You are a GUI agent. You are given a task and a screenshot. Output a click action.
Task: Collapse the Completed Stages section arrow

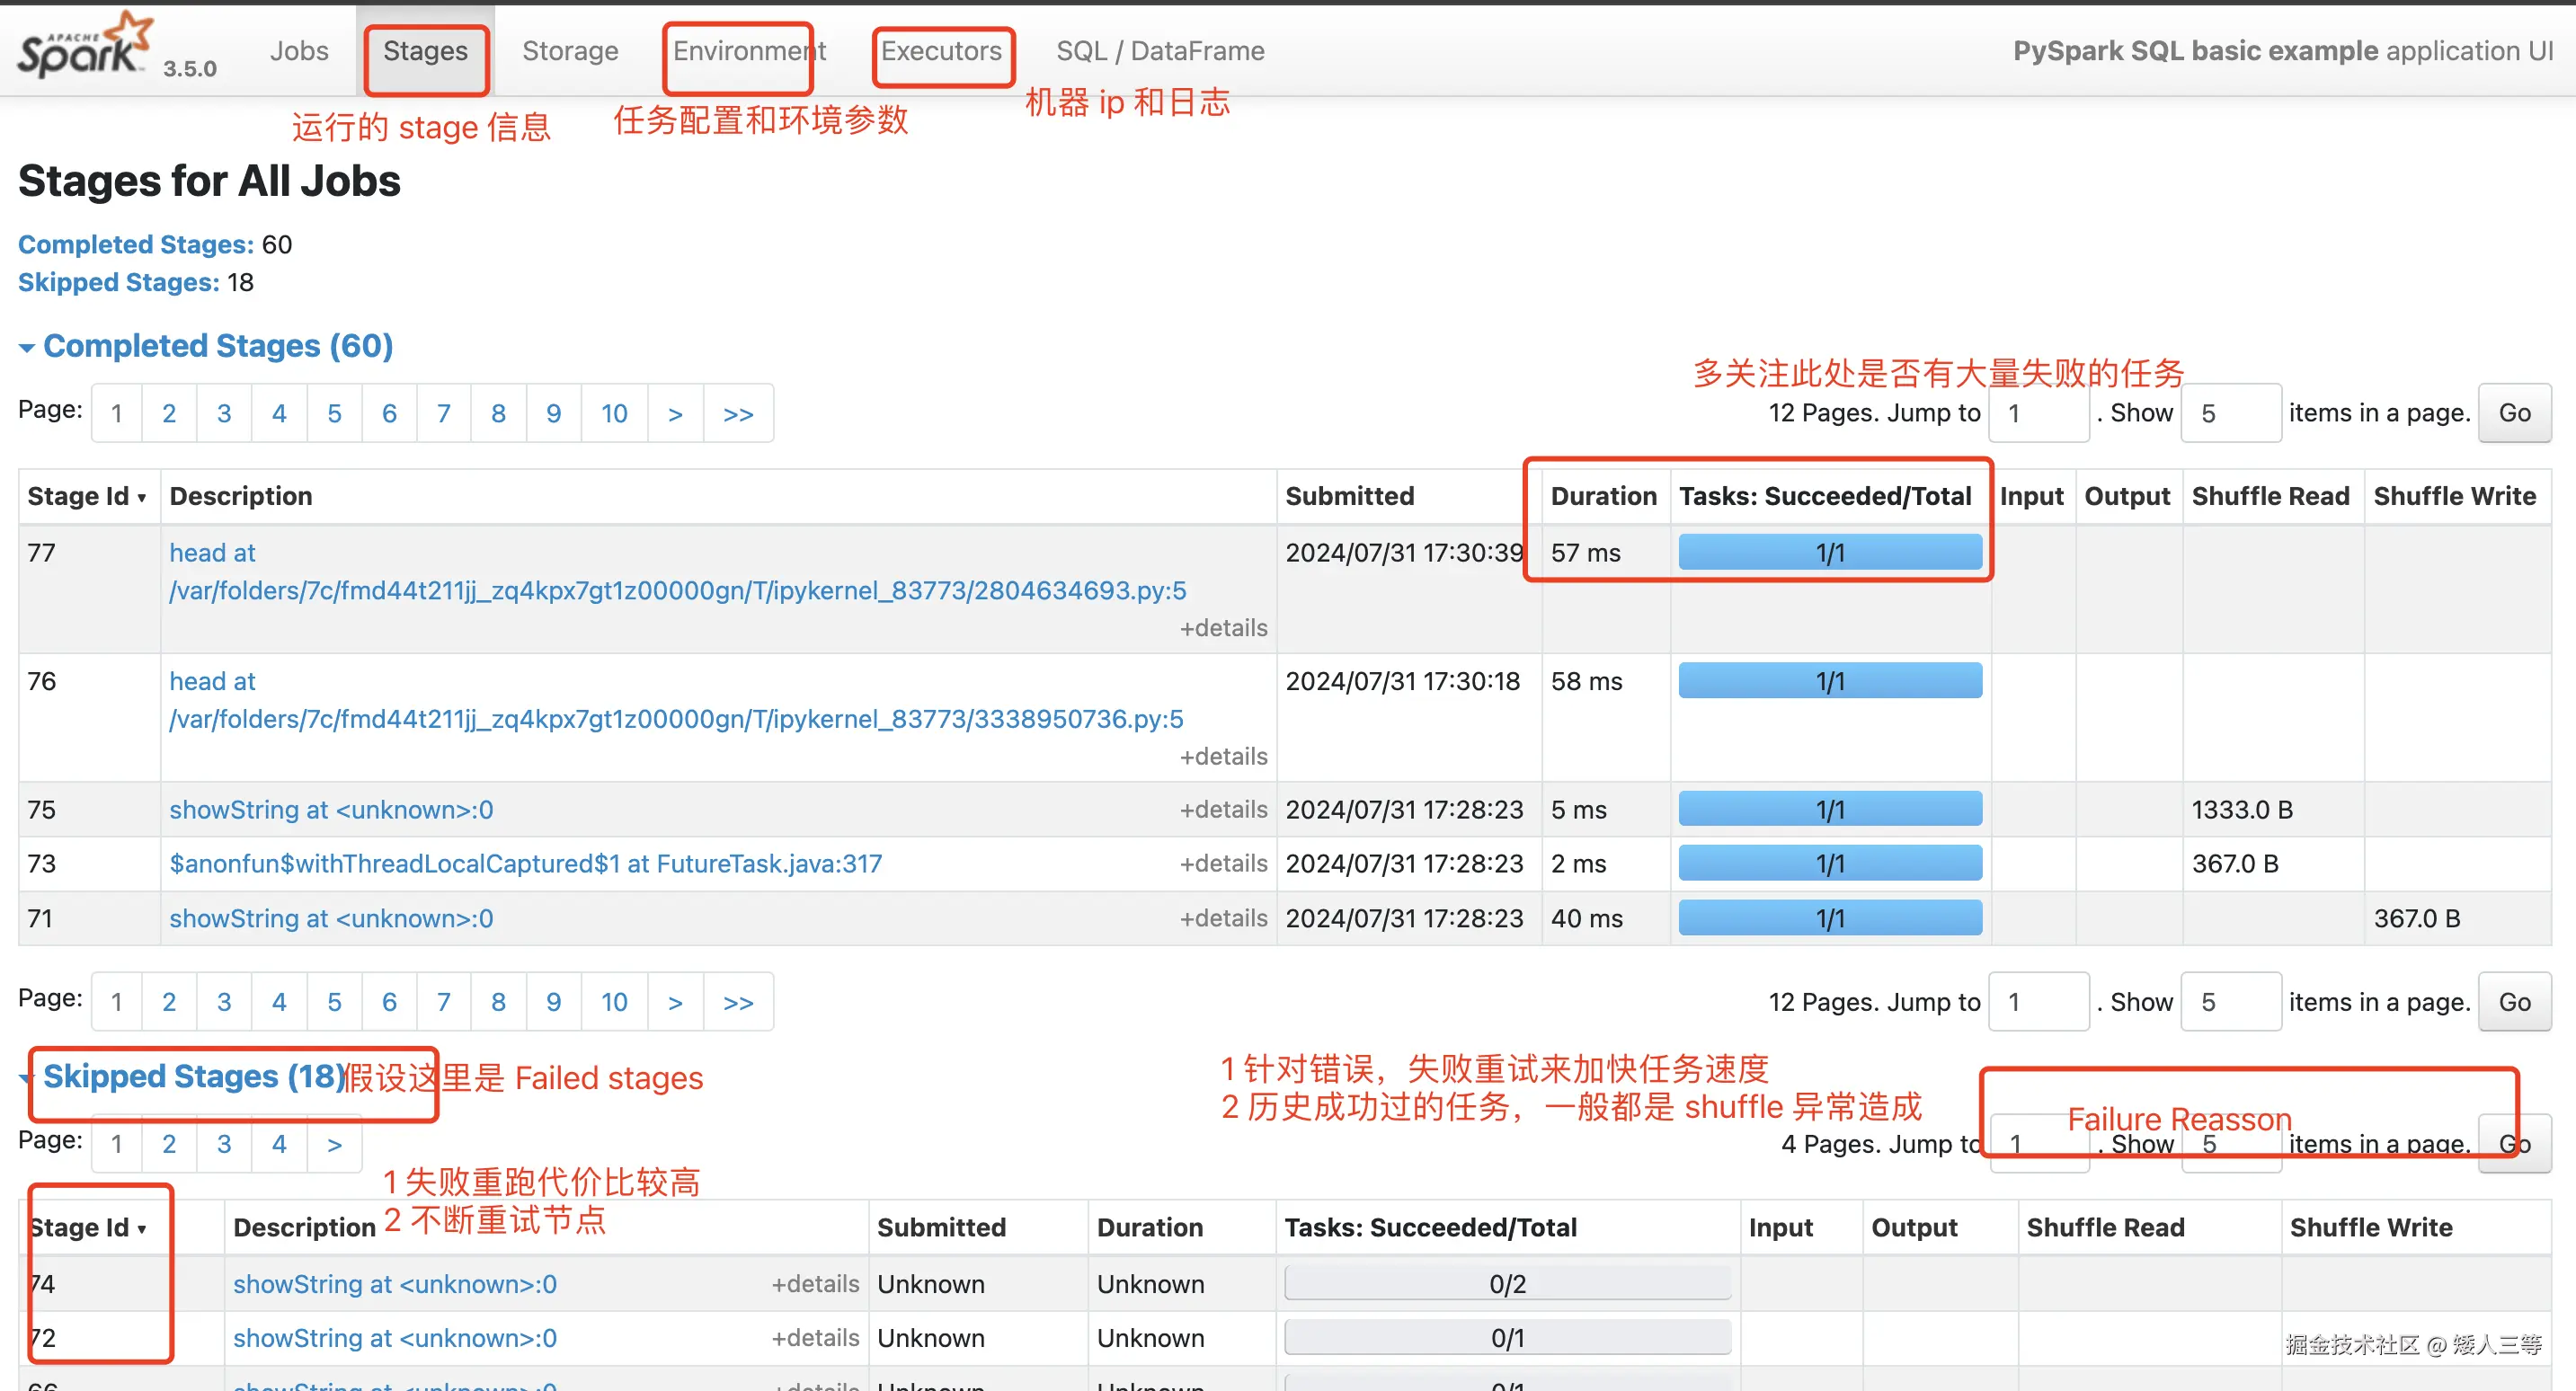click(27, 348)
